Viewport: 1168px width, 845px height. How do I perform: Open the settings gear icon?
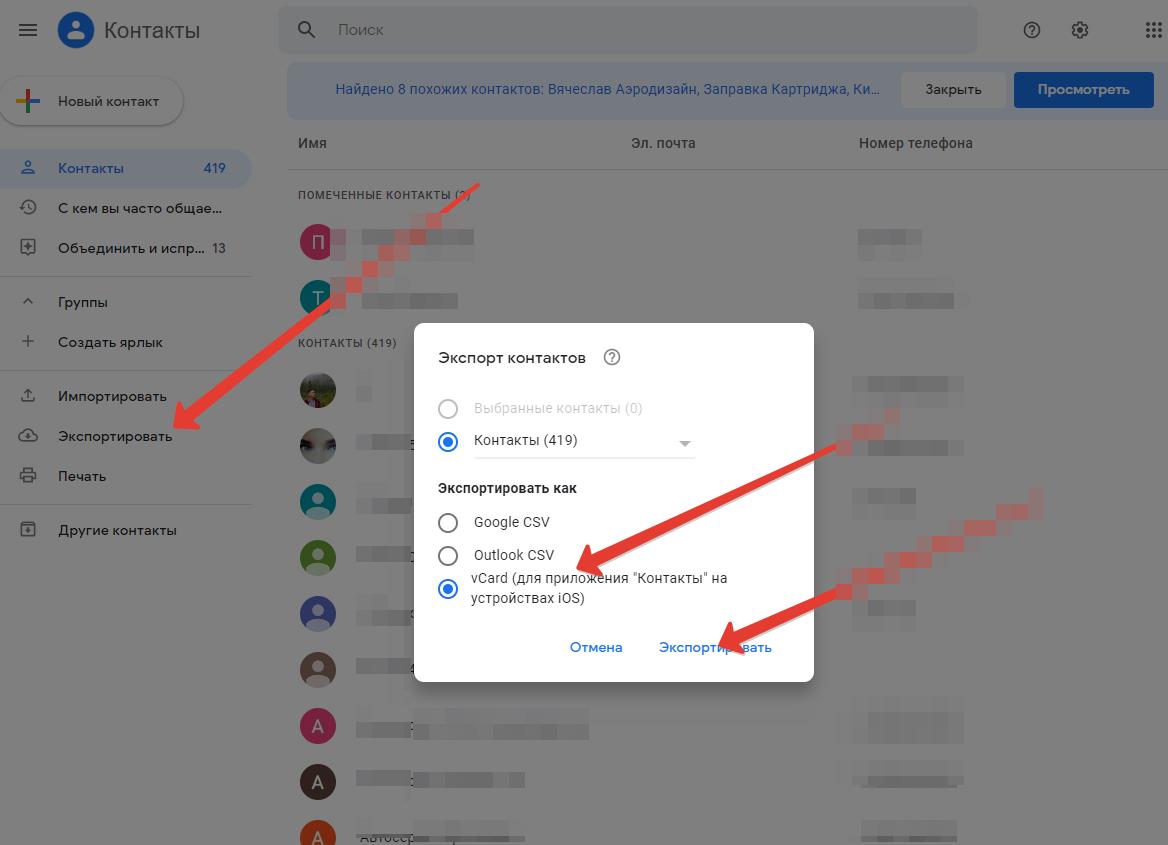click(x=1080, y=30)
